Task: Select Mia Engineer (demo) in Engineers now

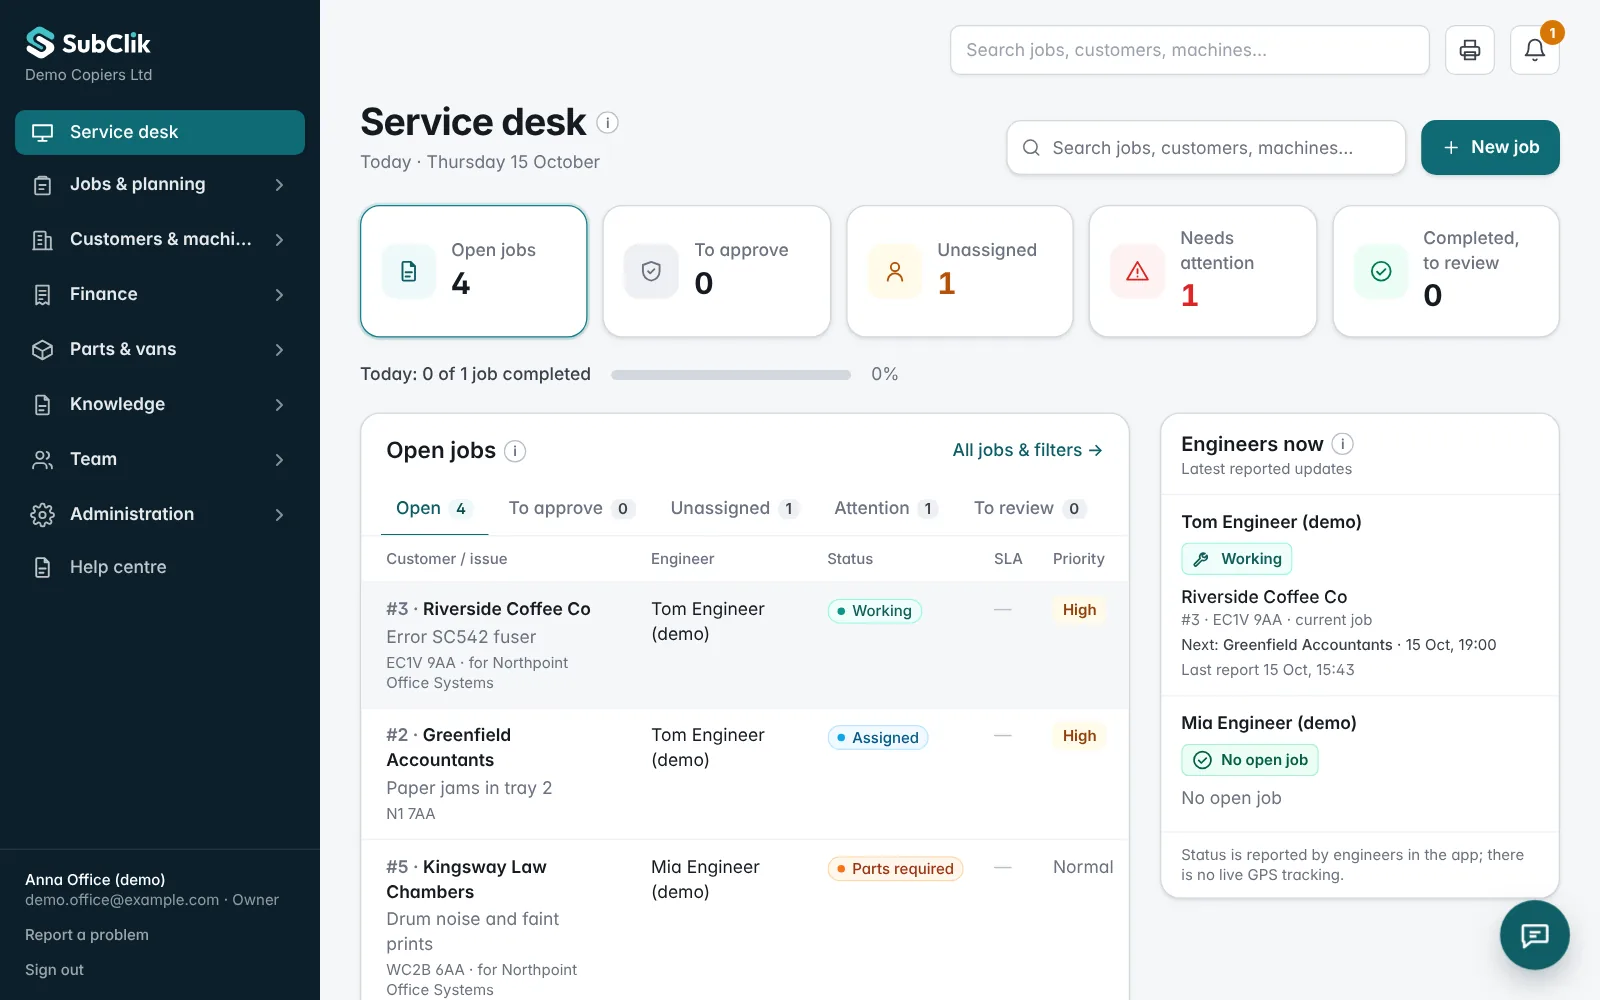Action: coord(1268,723)
